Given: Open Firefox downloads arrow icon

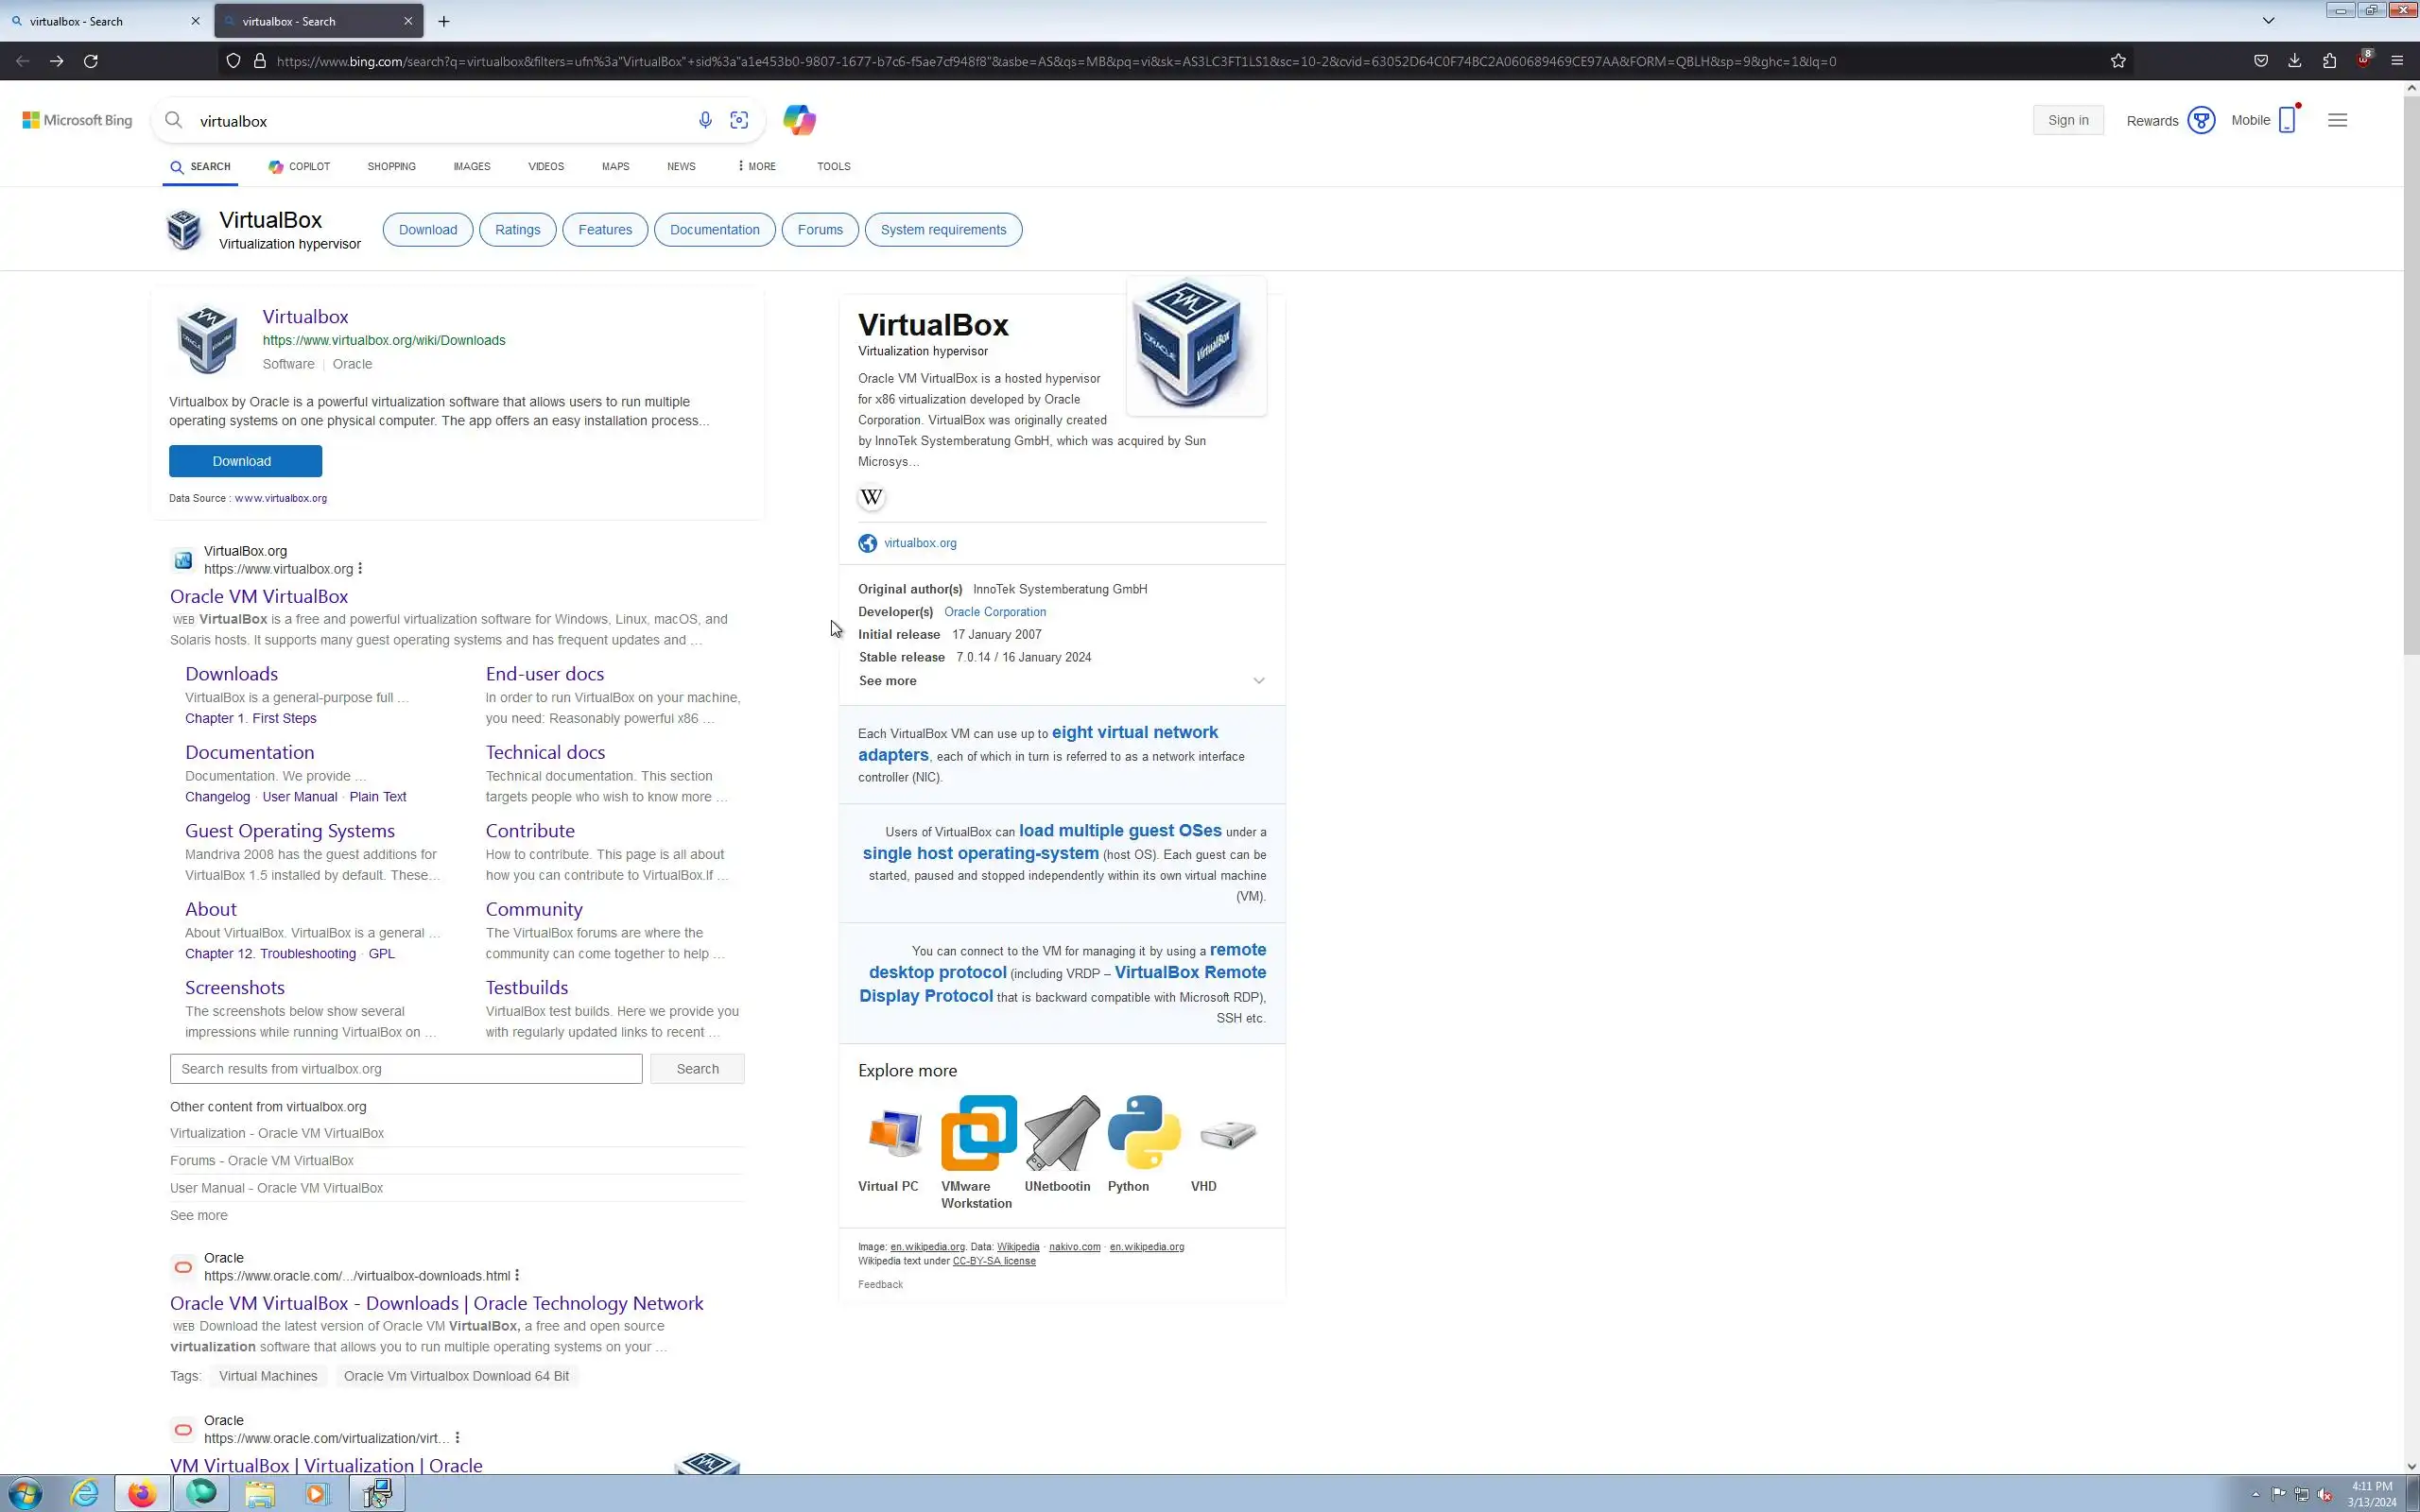Looking at the screenshot, I should pos(2294,61).
